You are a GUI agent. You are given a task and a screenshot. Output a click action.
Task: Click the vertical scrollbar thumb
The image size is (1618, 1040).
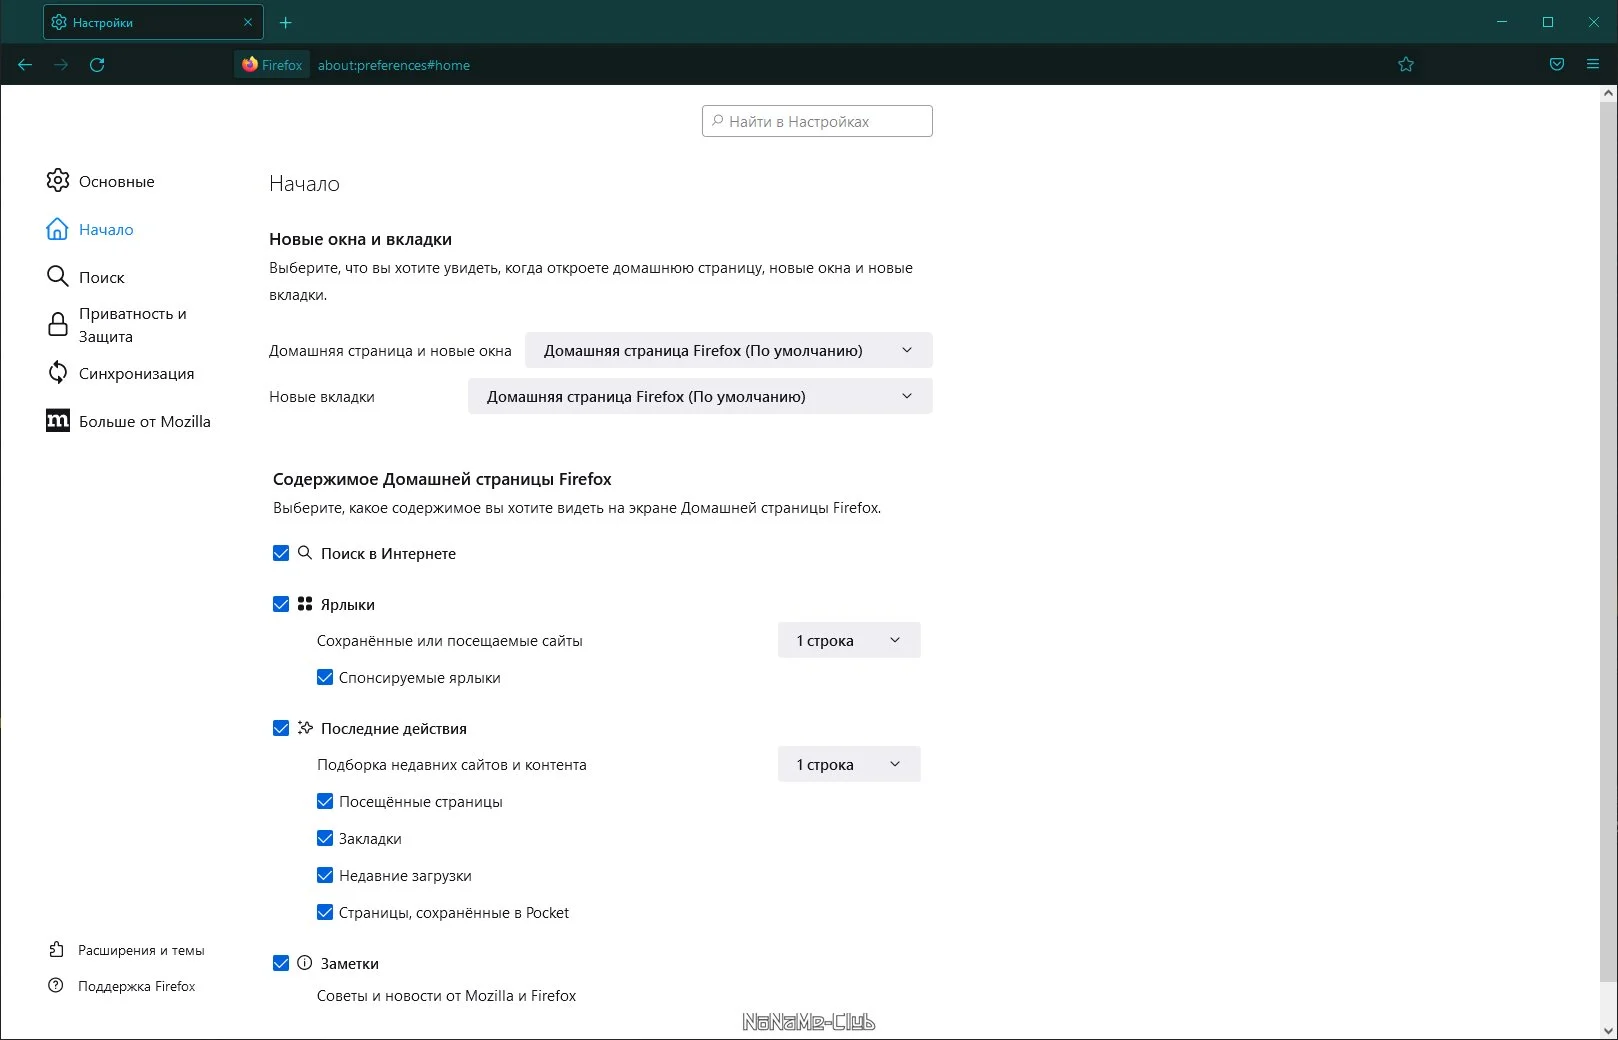click(1608, 540)
